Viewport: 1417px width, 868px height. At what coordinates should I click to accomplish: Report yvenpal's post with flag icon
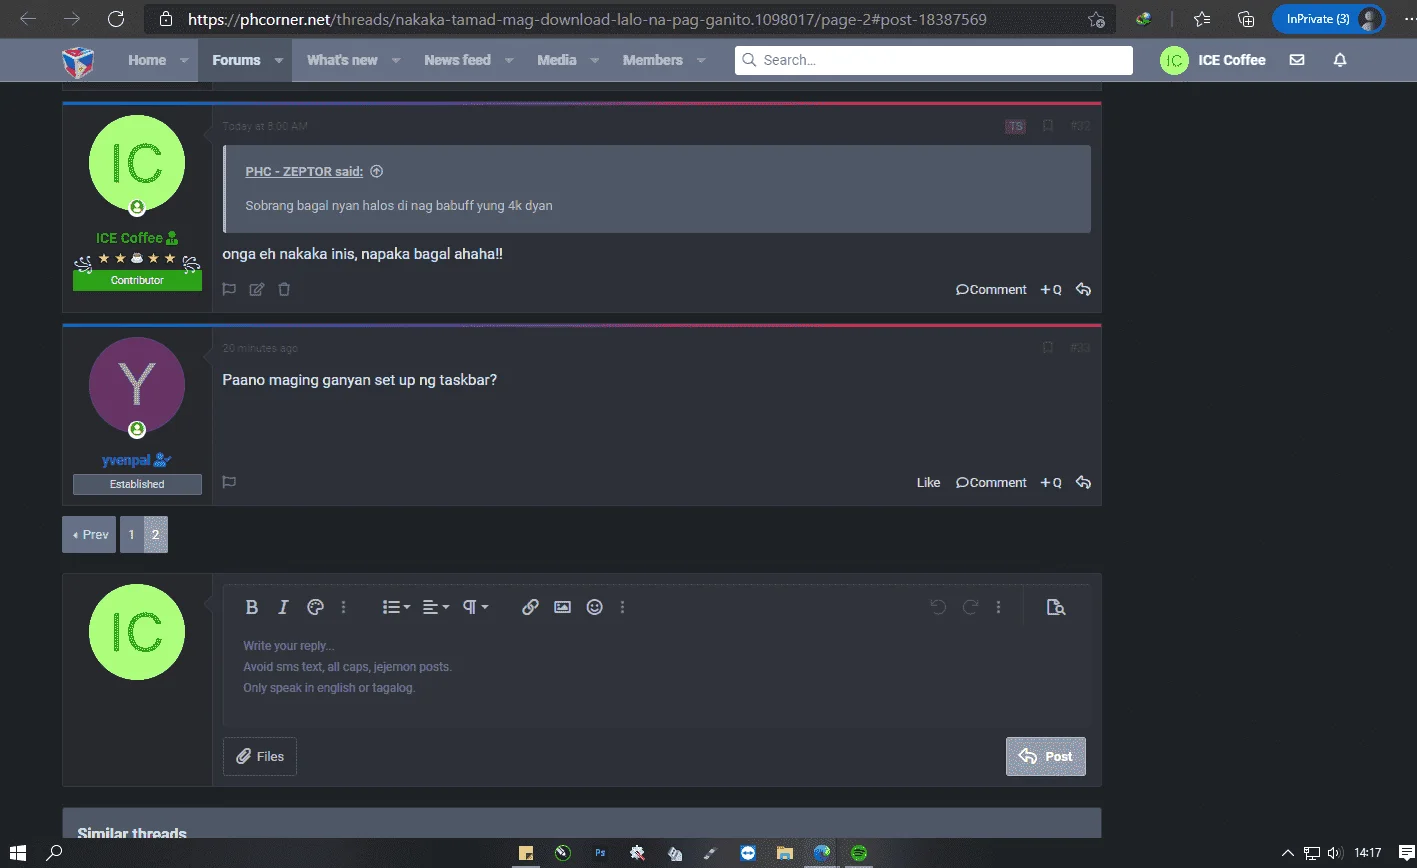click(x=229, y=482)
